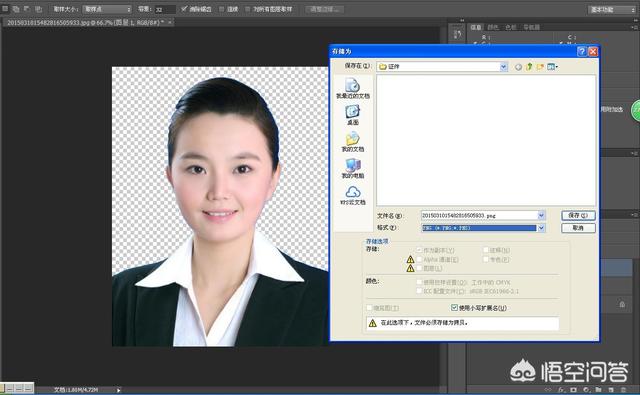Switch to the Navigator panel tab
This screenshot has height=395, width=640.
tap(531, 27)
